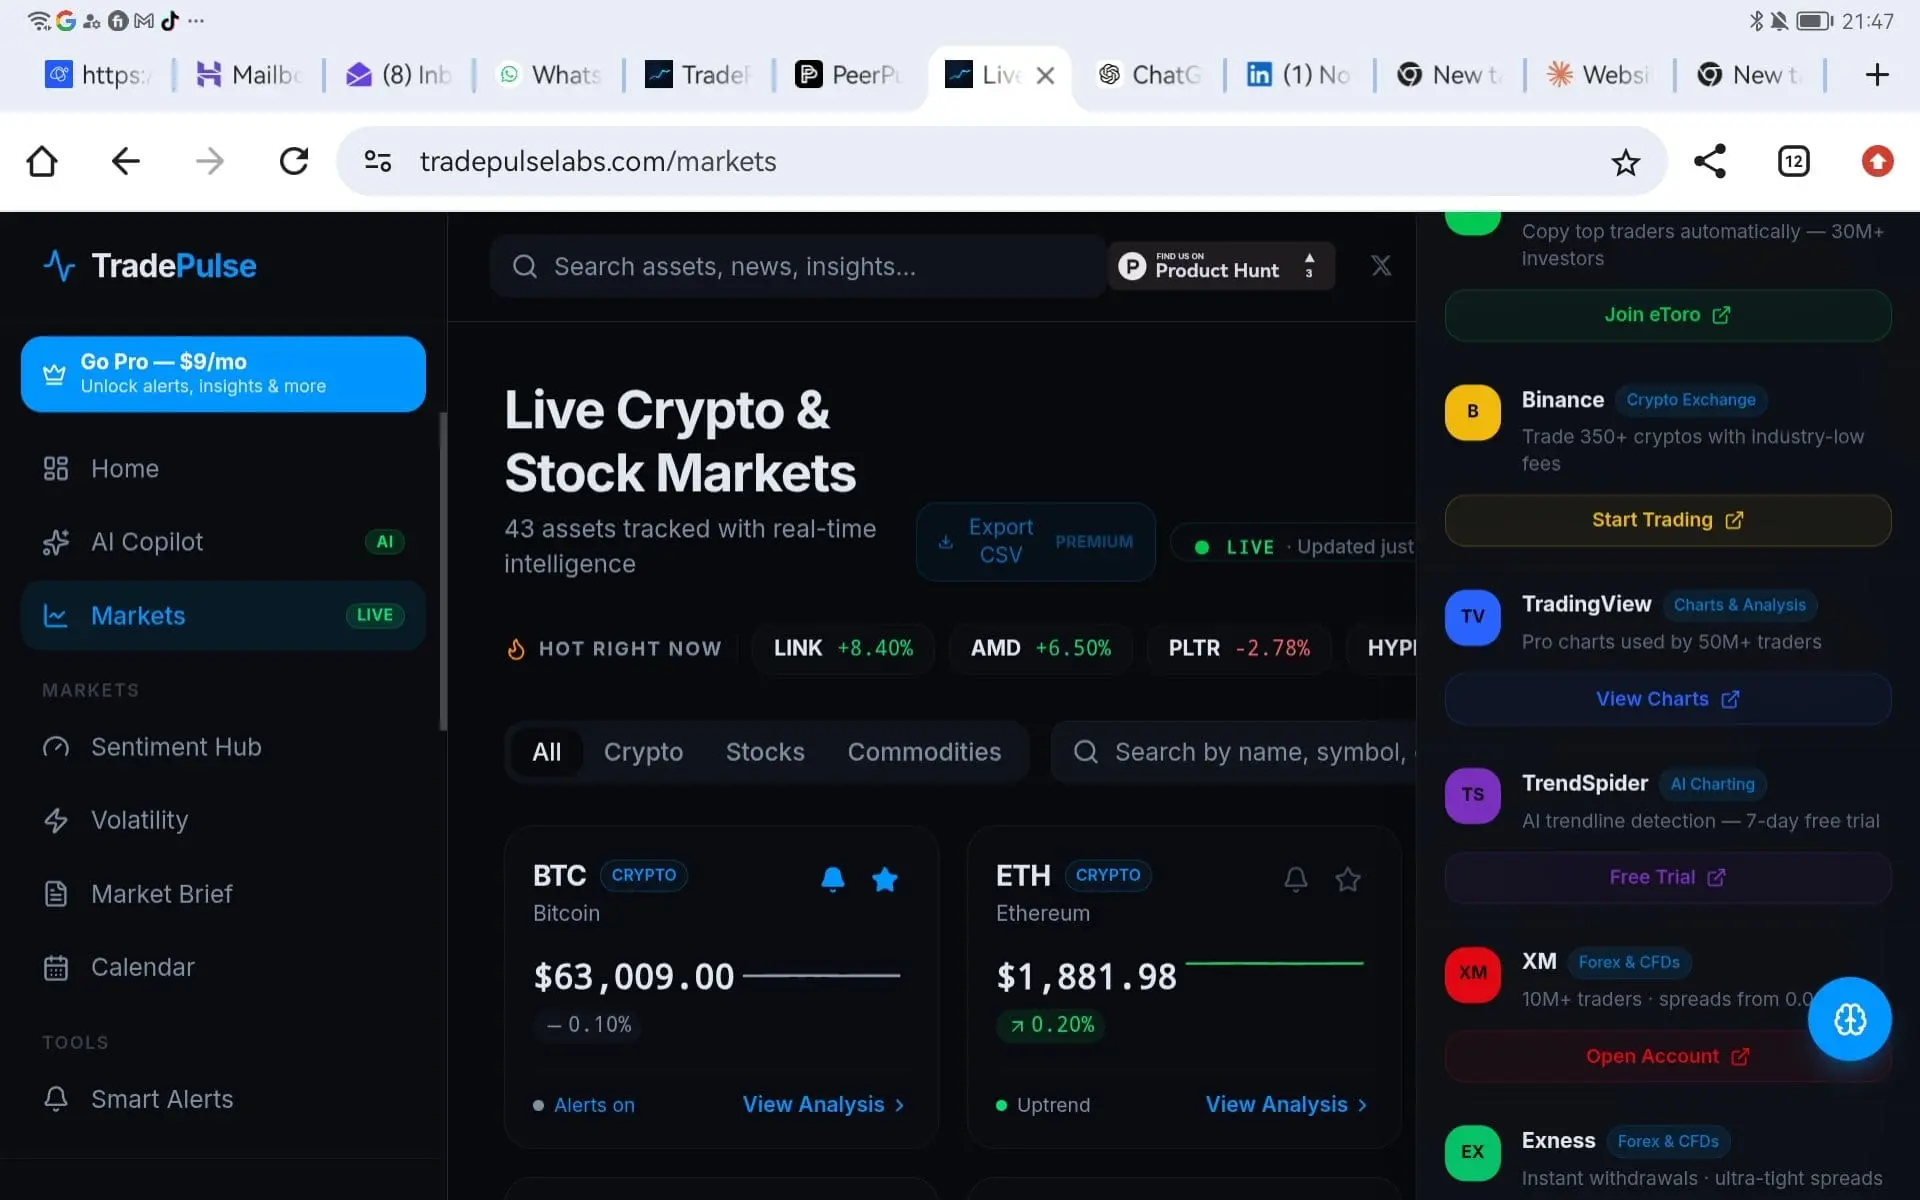Image resolution: width=1920 pixels, height=1200 pixels.
Task: Click the browser address bar URL
Action: click(x=598, y=161)
